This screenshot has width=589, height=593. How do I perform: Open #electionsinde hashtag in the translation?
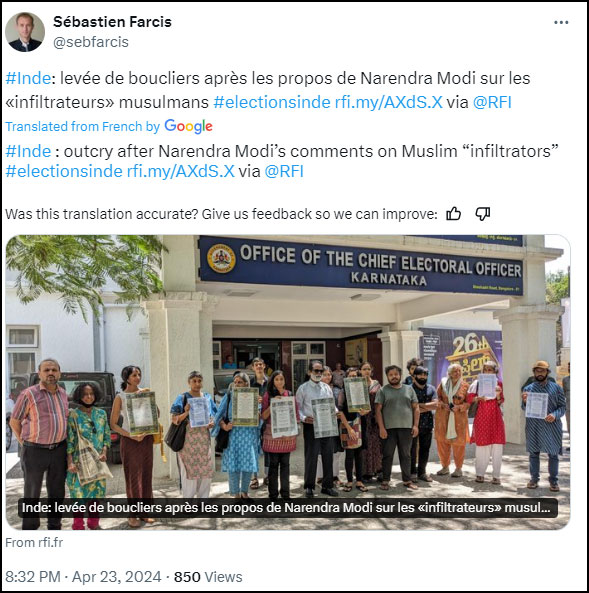click(64, 171)
